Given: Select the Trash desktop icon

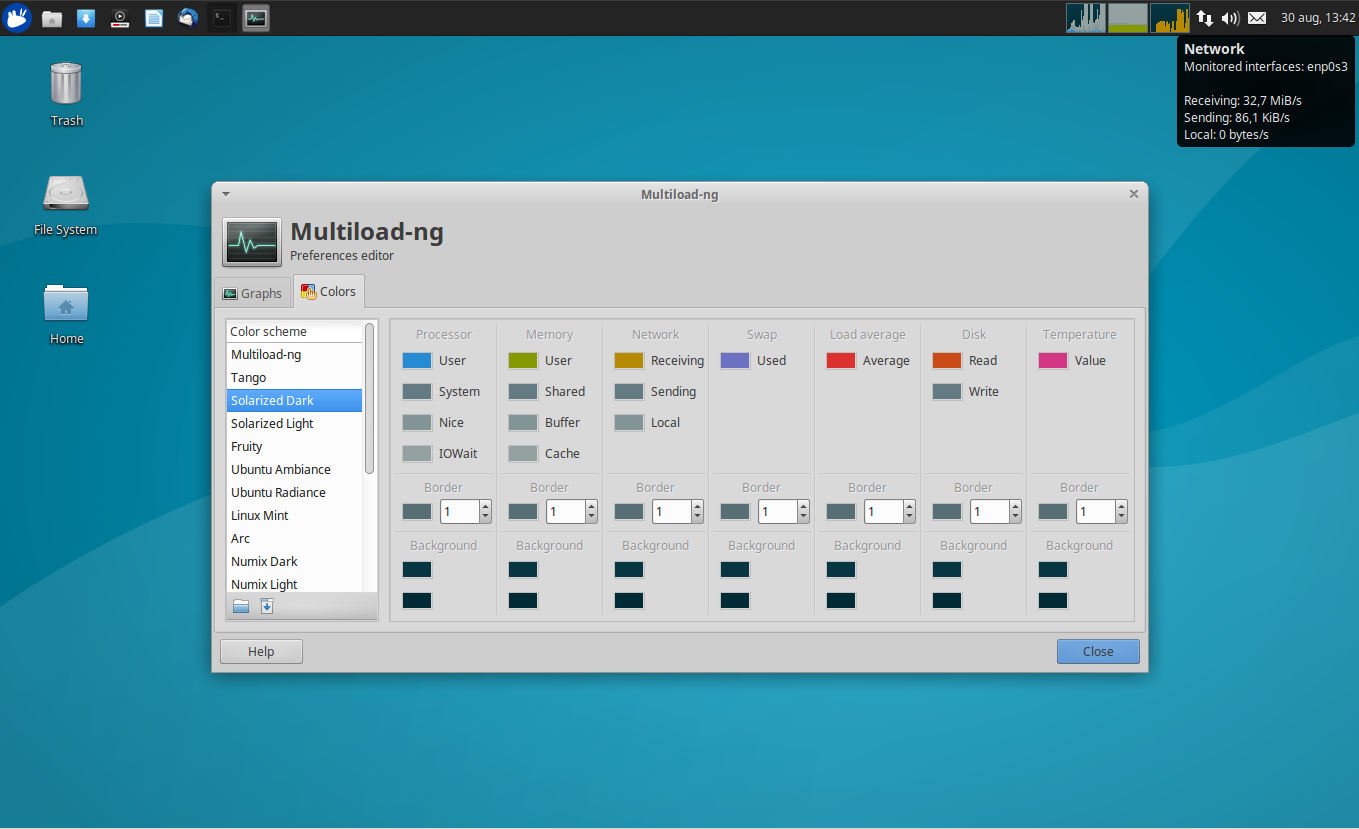Looking at the screenshot, I should 67,94.
